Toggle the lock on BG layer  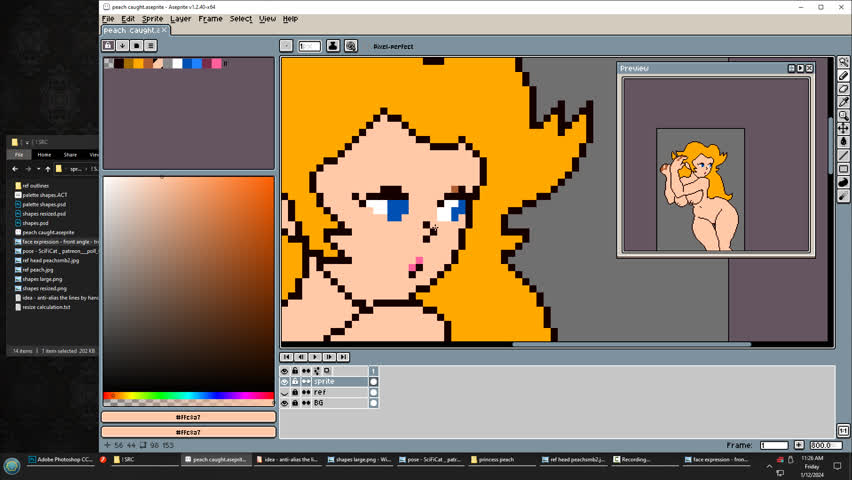click(295, 403)
